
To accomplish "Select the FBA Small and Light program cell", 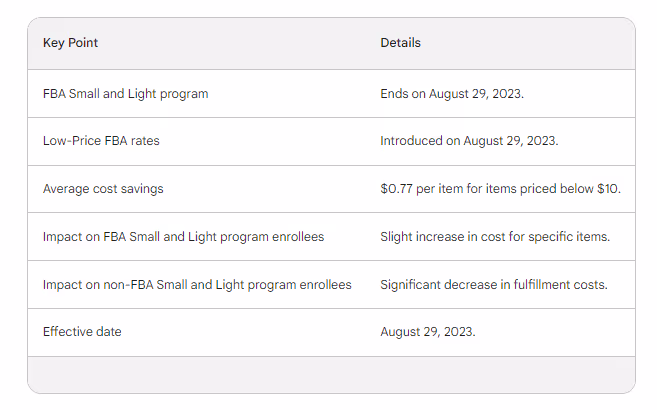I will coord(125,94).
